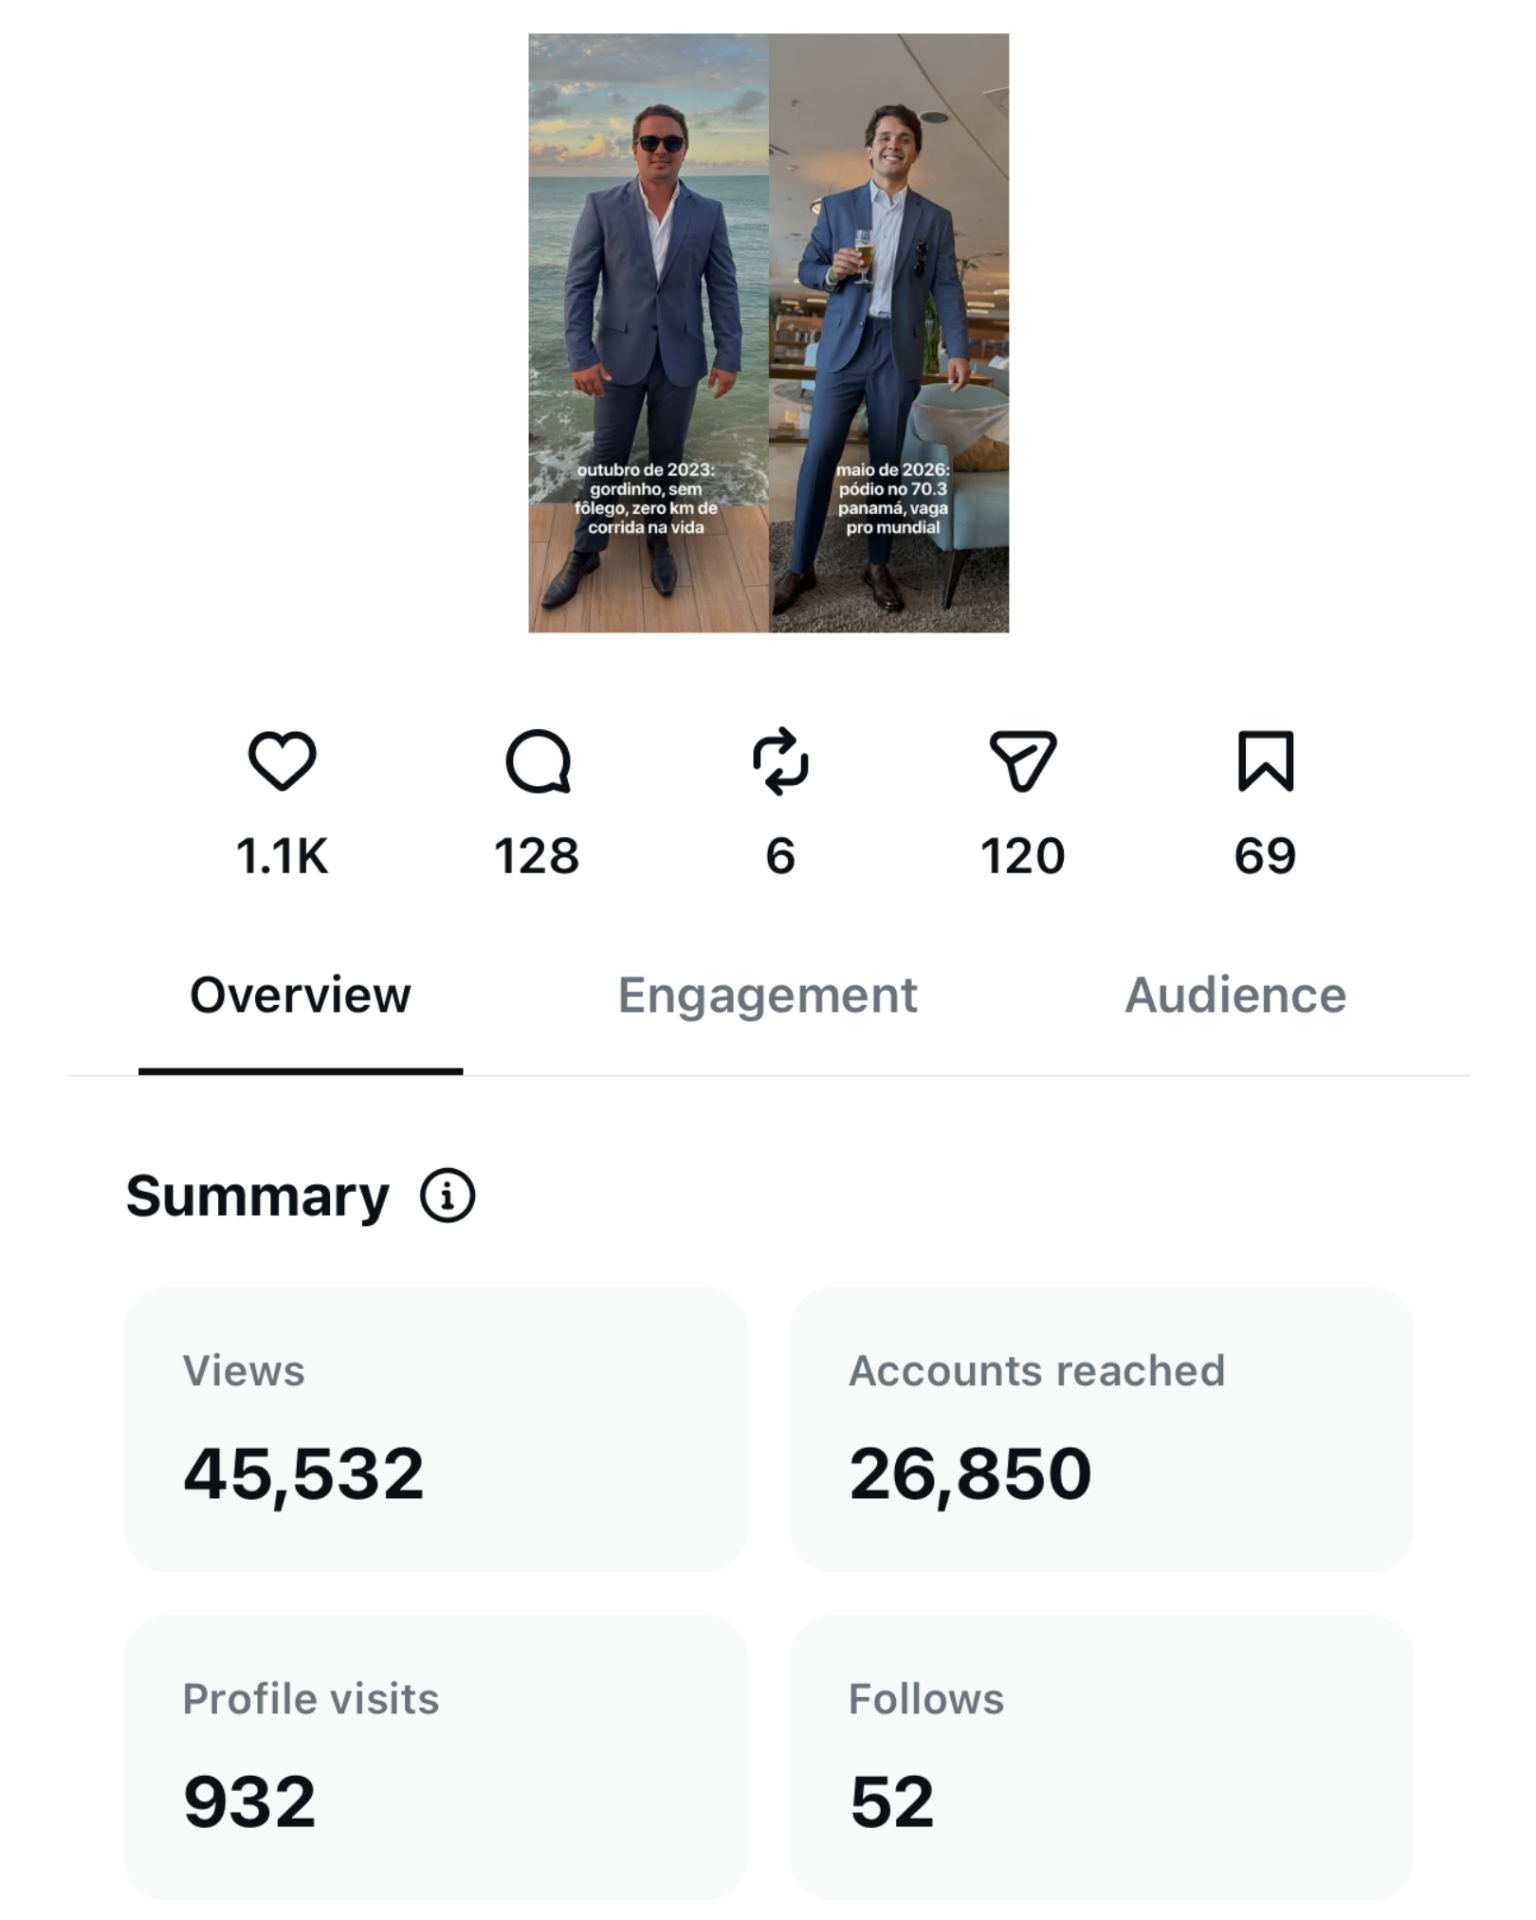
Task: Open the Accounts reached card
Action: click(1102, 1429)
